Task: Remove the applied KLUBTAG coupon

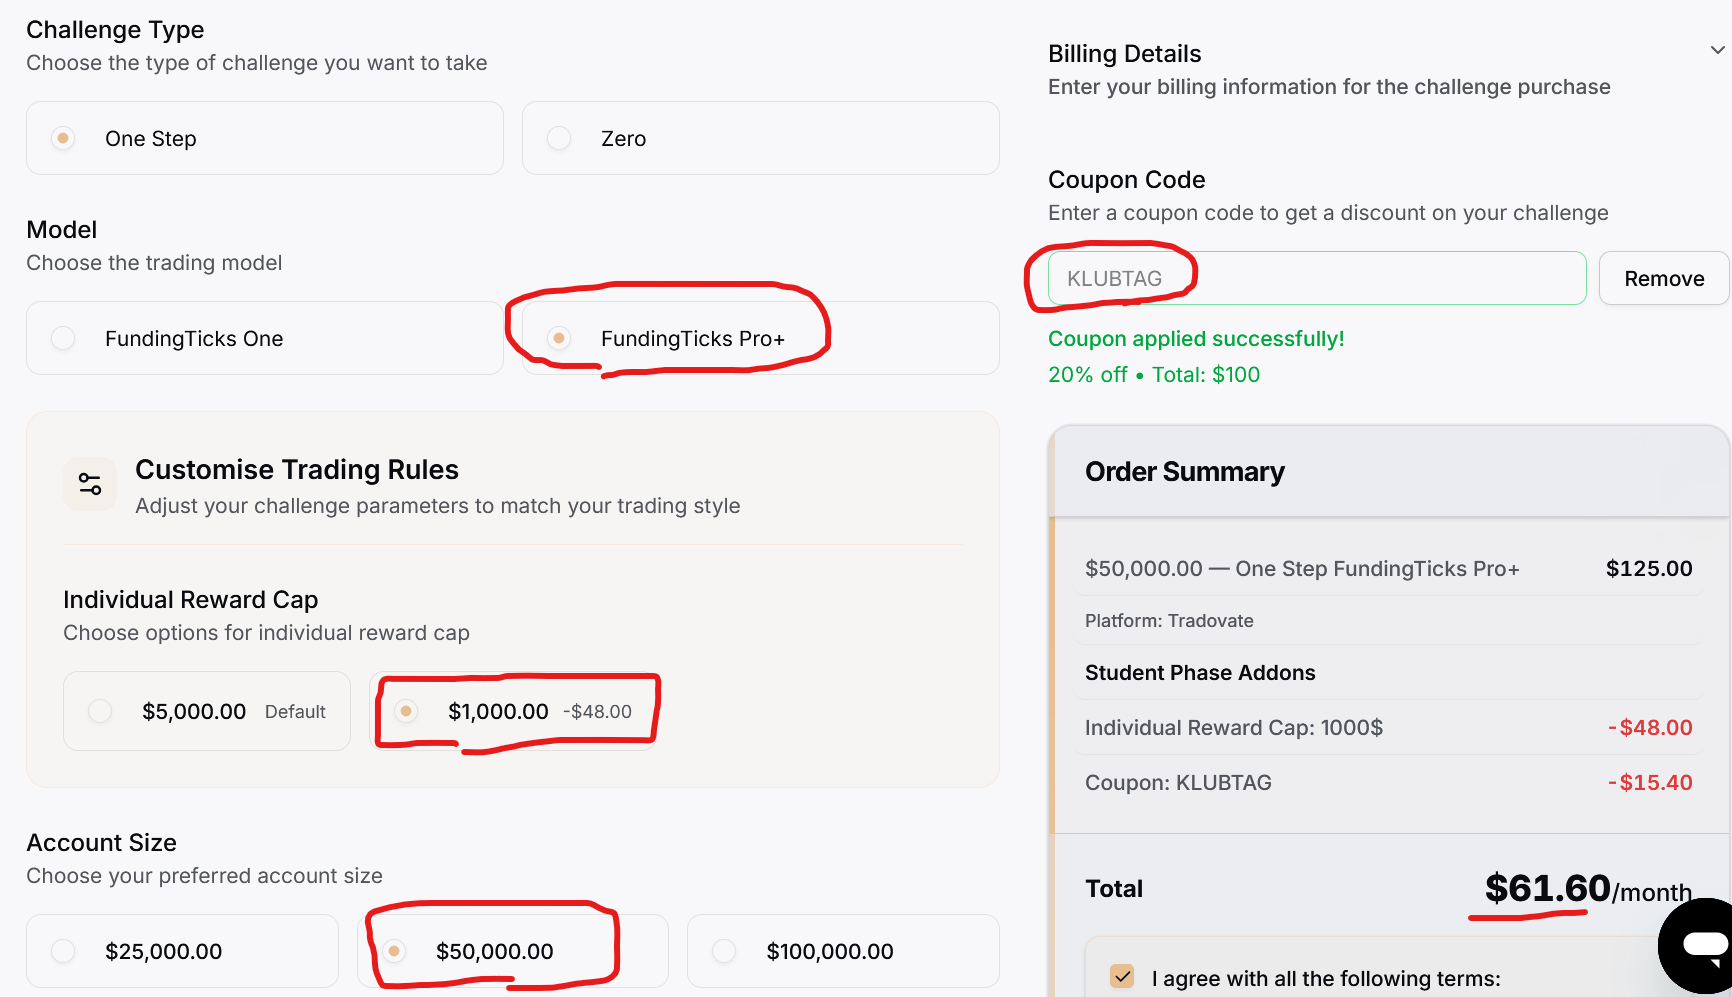Action: [x=1663, y=278]
